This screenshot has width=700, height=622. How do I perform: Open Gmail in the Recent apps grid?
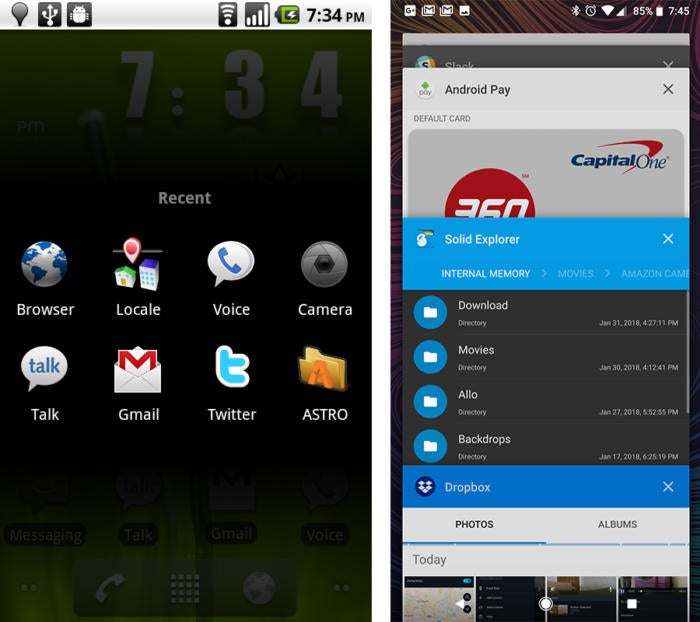point(138,370)
